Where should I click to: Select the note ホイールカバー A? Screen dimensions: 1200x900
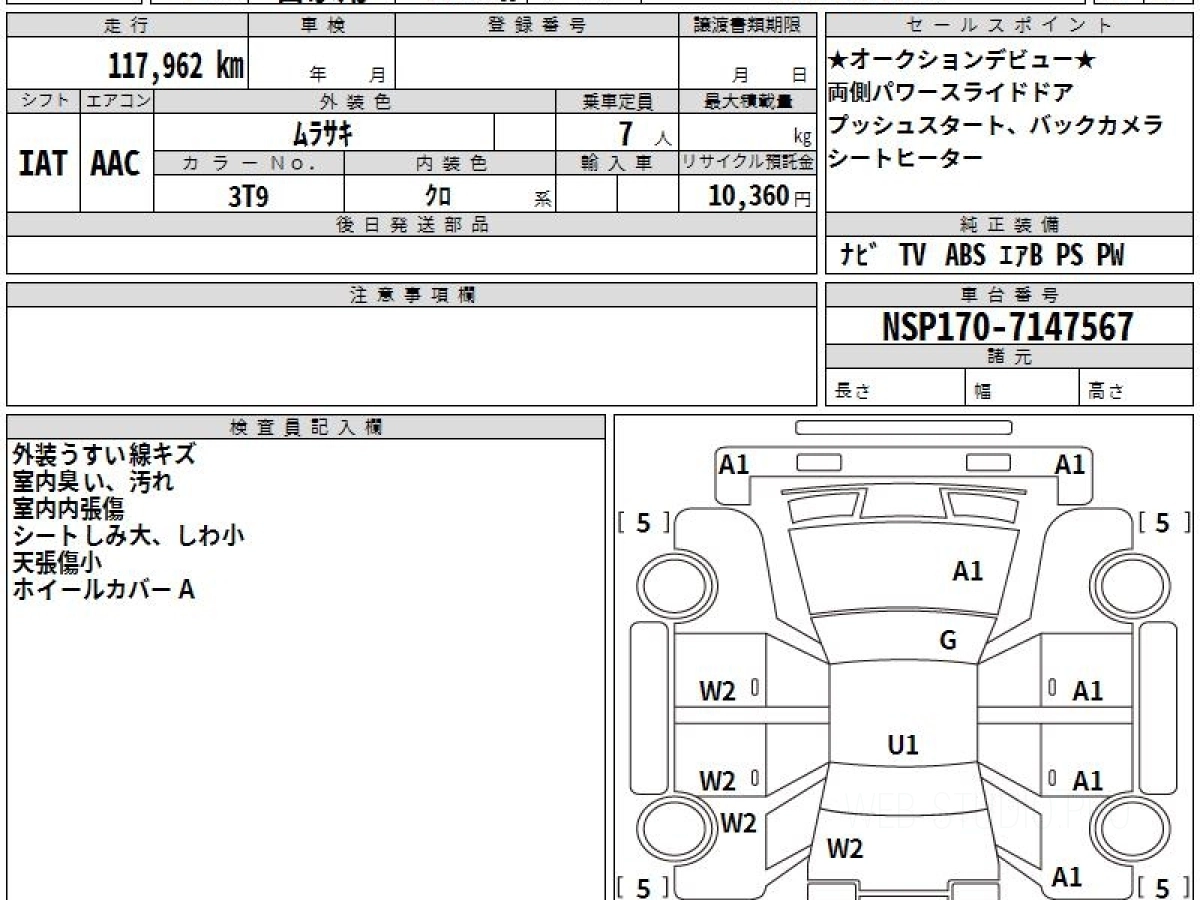103,590
